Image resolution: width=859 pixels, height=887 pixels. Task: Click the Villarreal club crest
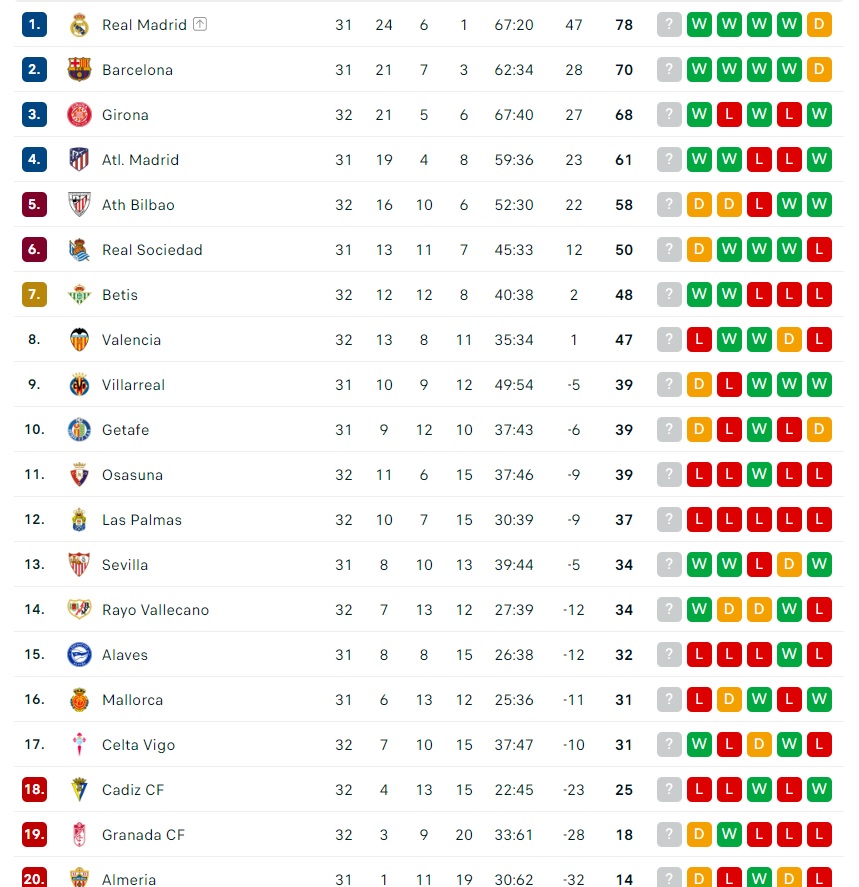79,385
